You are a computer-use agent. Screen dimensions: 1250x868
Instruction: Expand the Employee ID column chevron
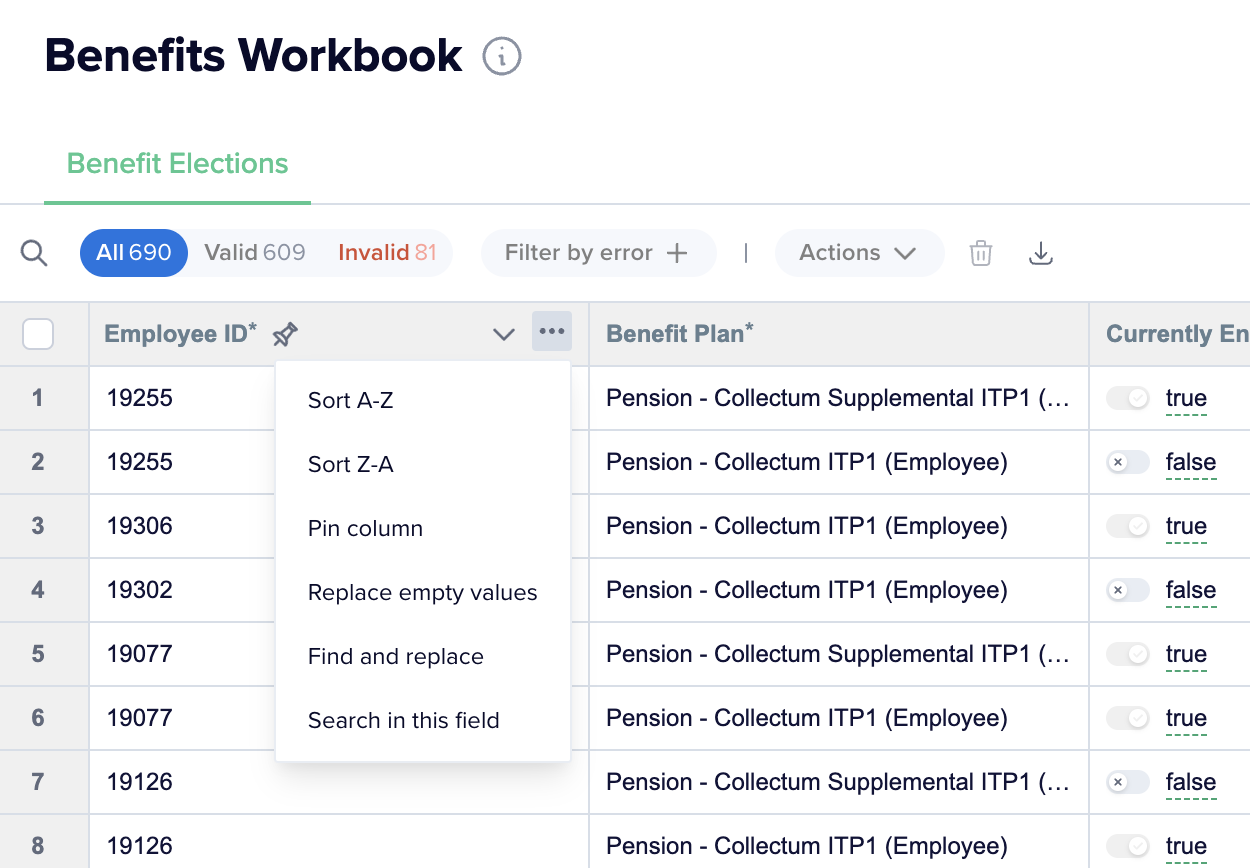(504, 334)
